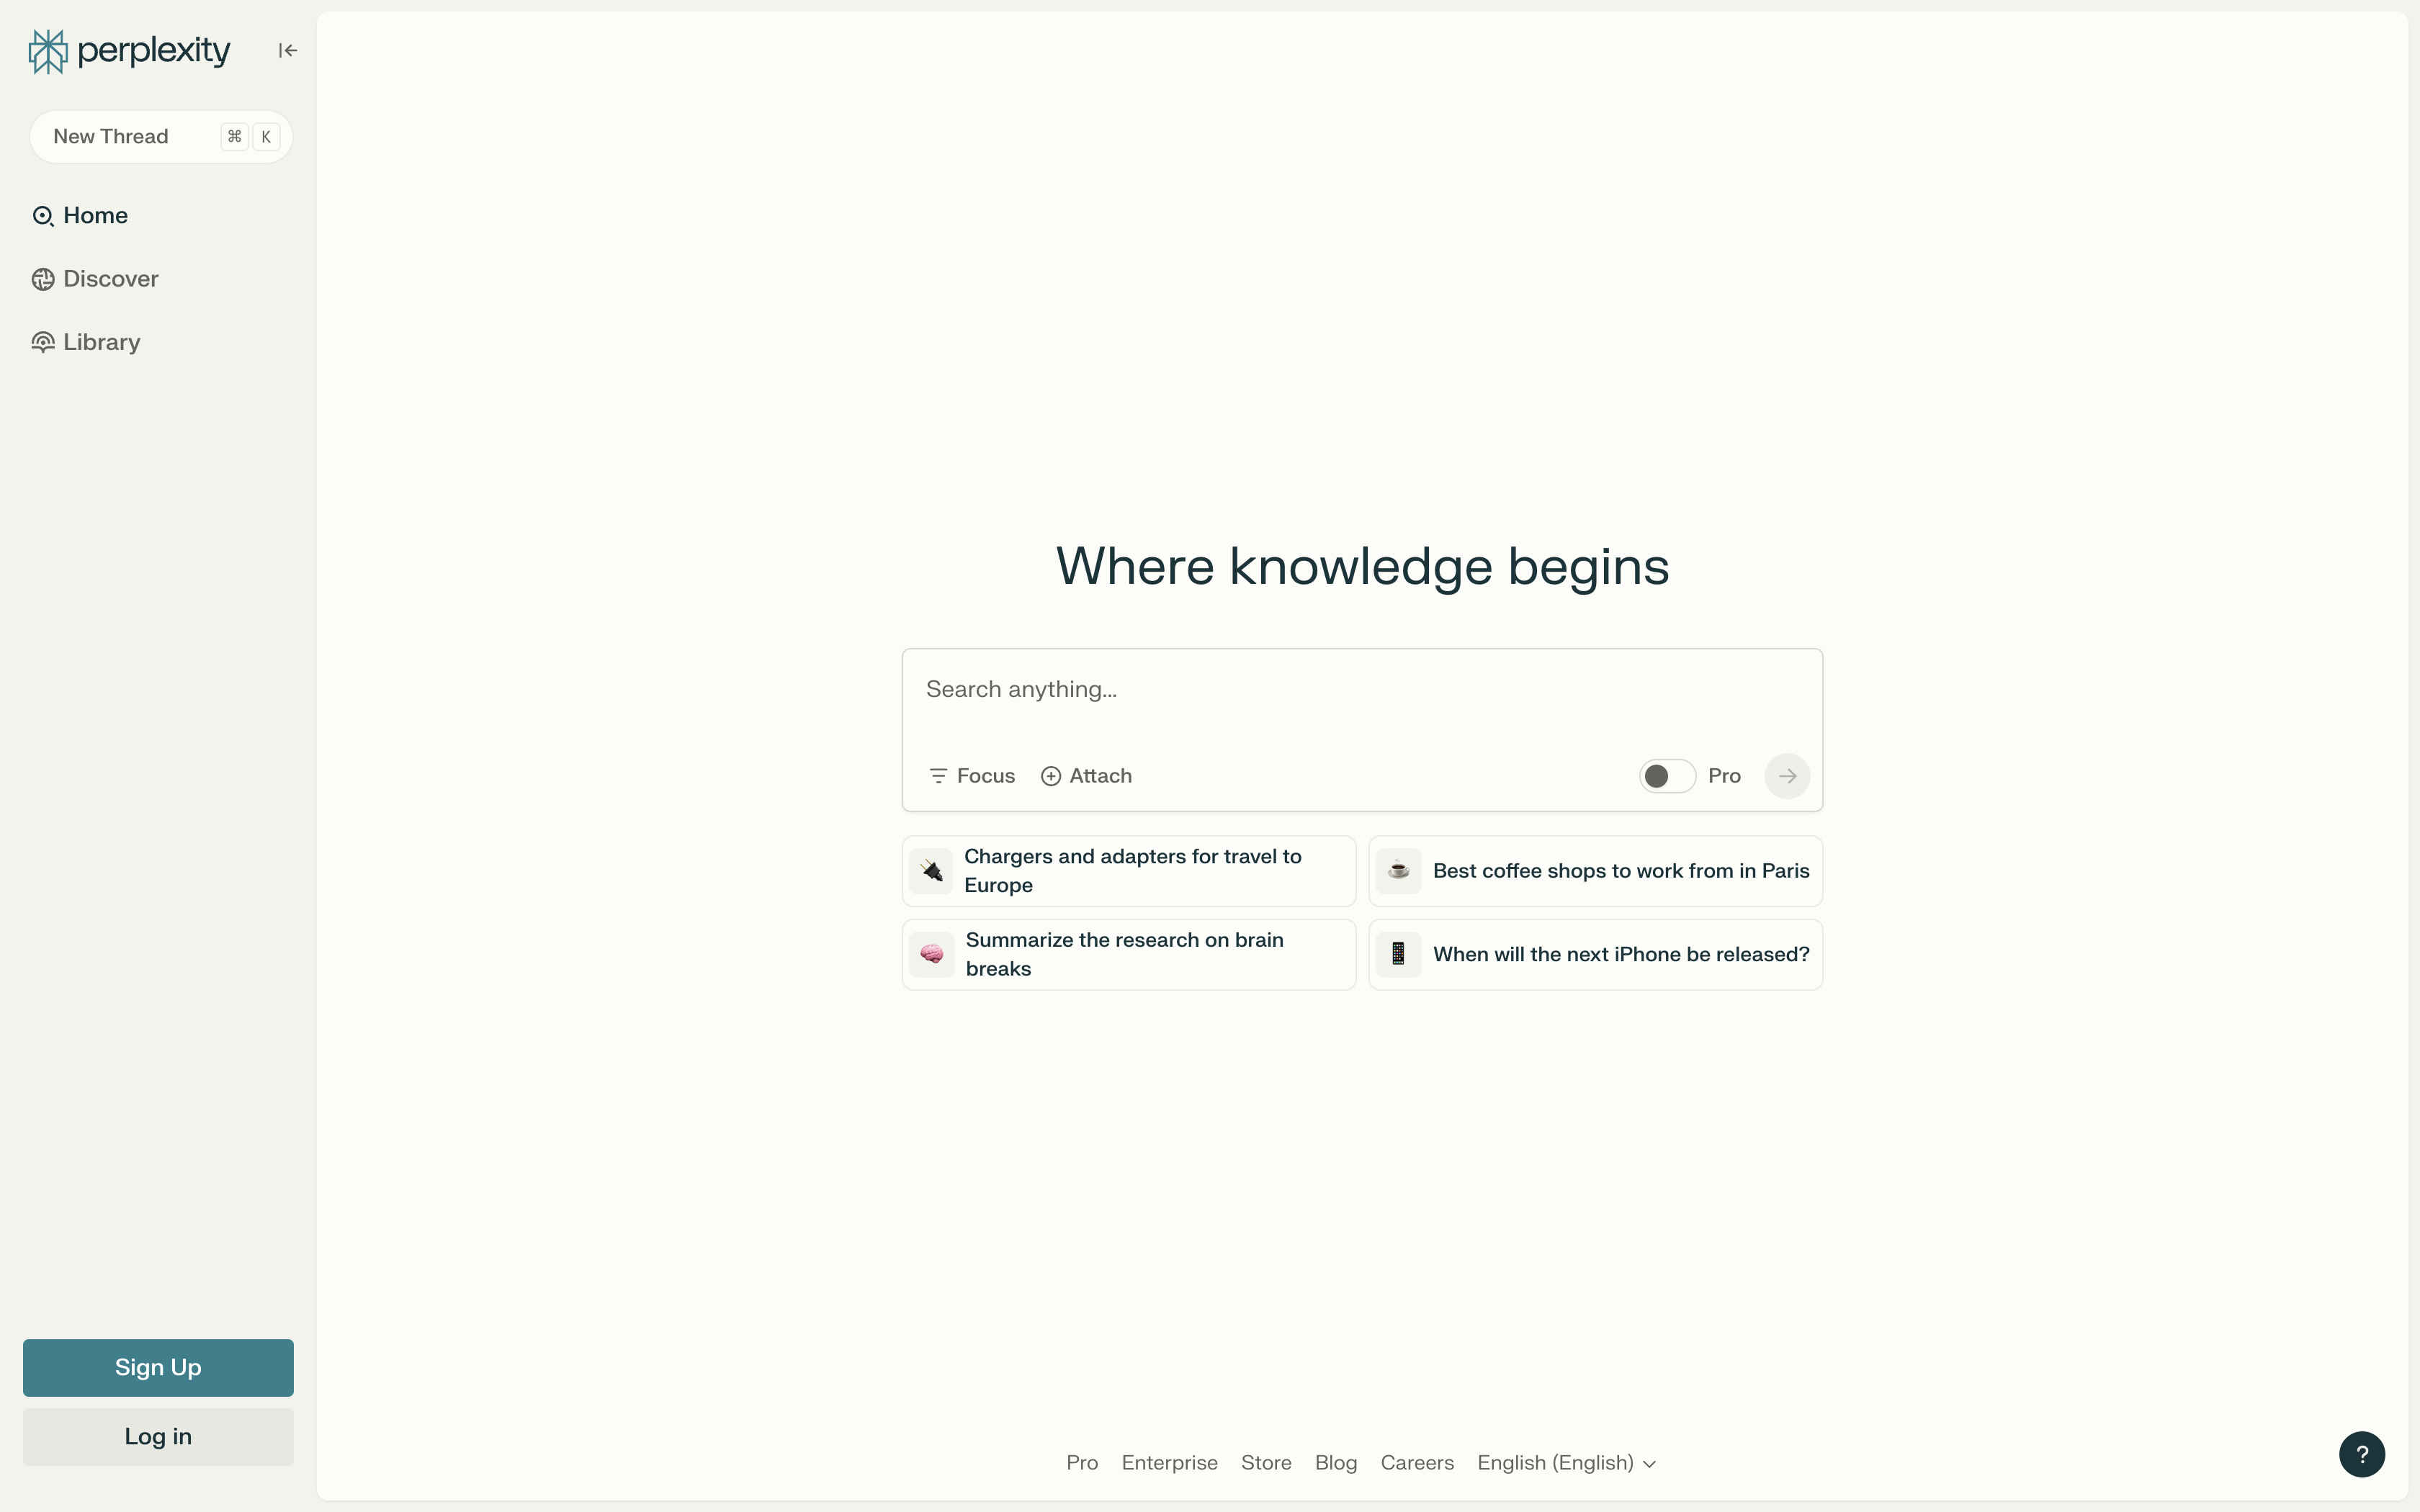The image size is (2420, 1512).
Task: Focus the Search anything input field
Action: (1360, 690)
